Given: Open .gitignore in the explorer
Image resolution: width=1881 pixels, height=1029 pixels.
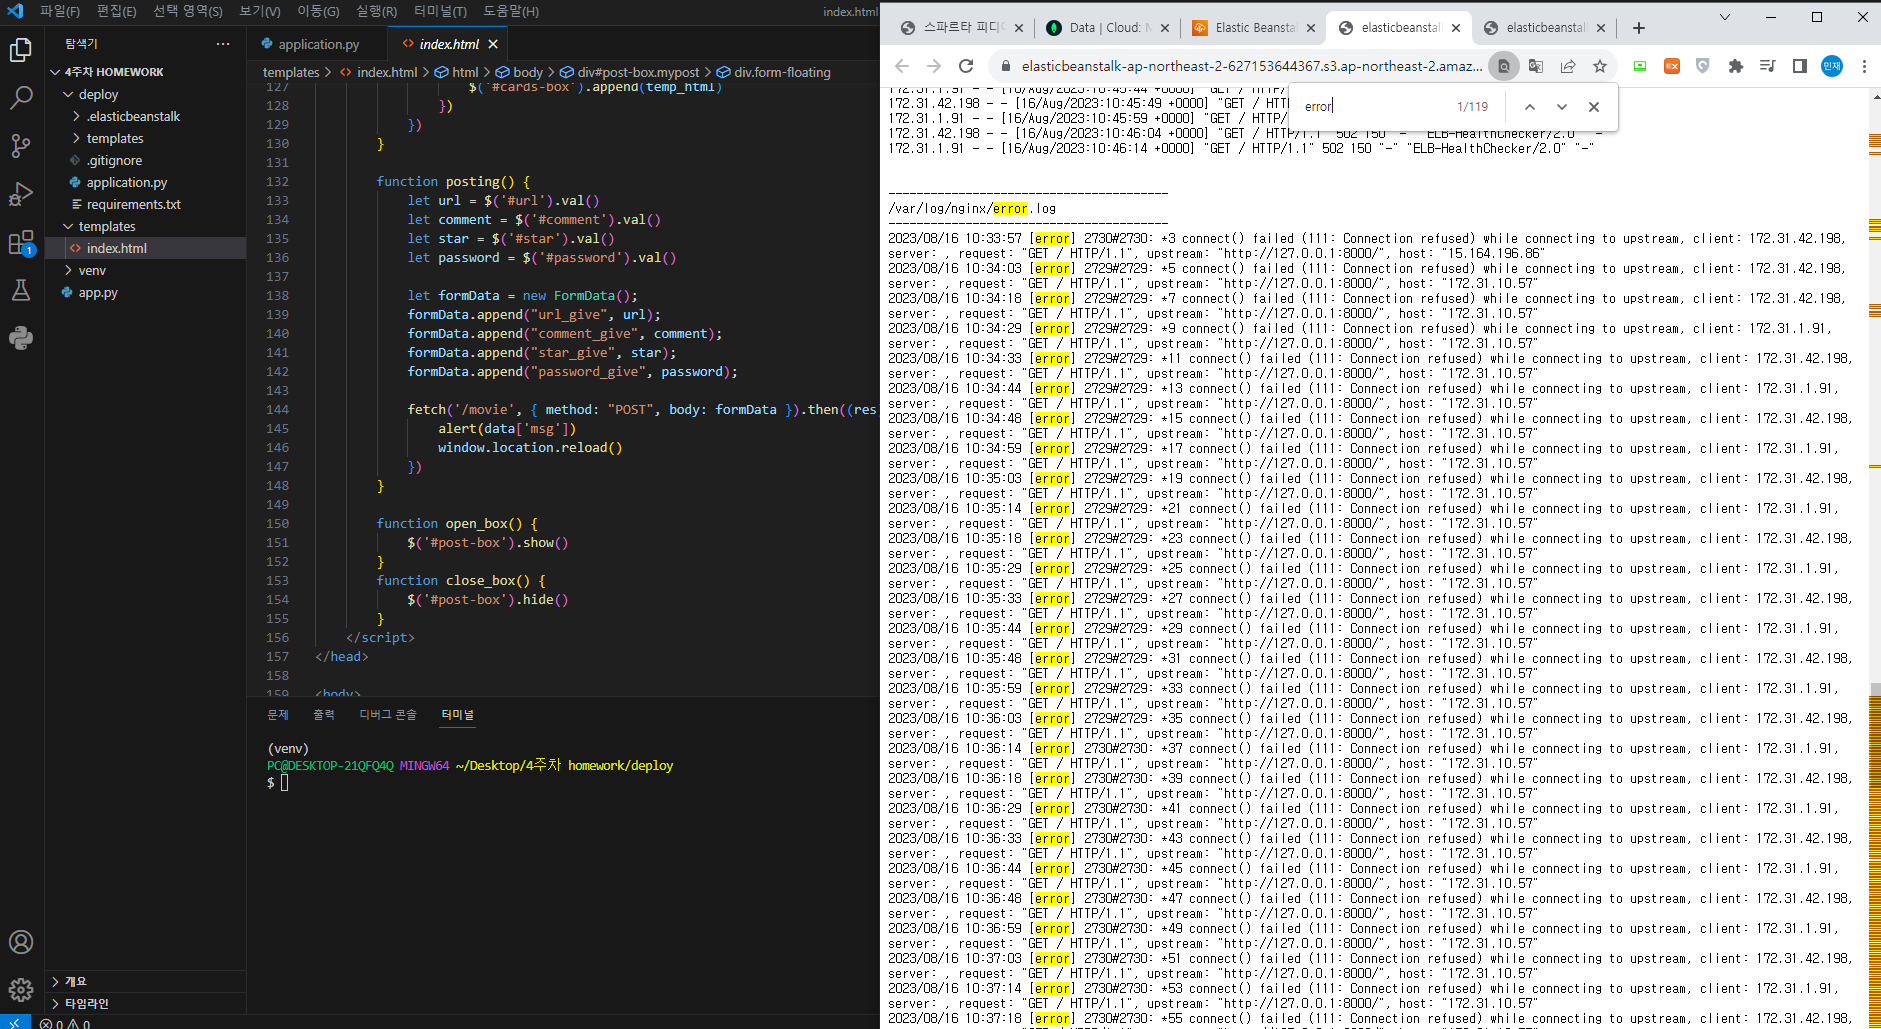Looking at the screenshot, I should 145,160.
